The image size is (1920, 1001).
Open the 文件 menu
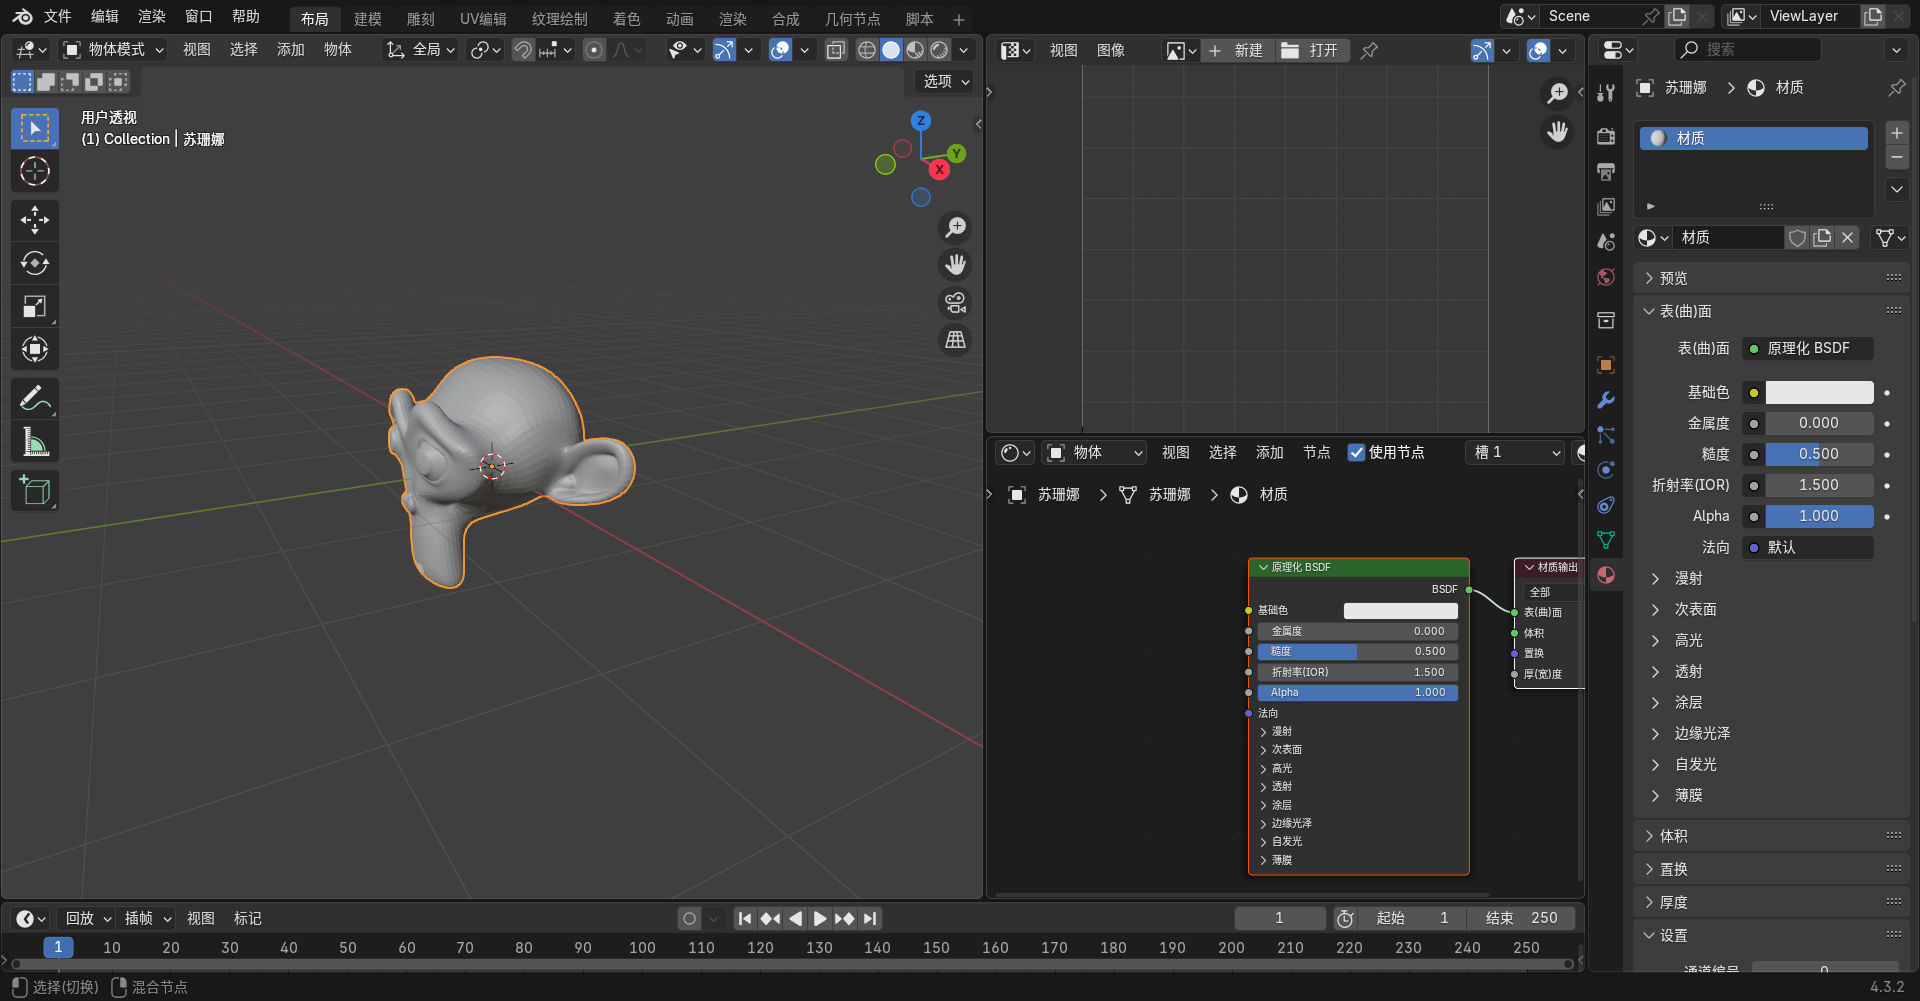[x=58, y=17]
